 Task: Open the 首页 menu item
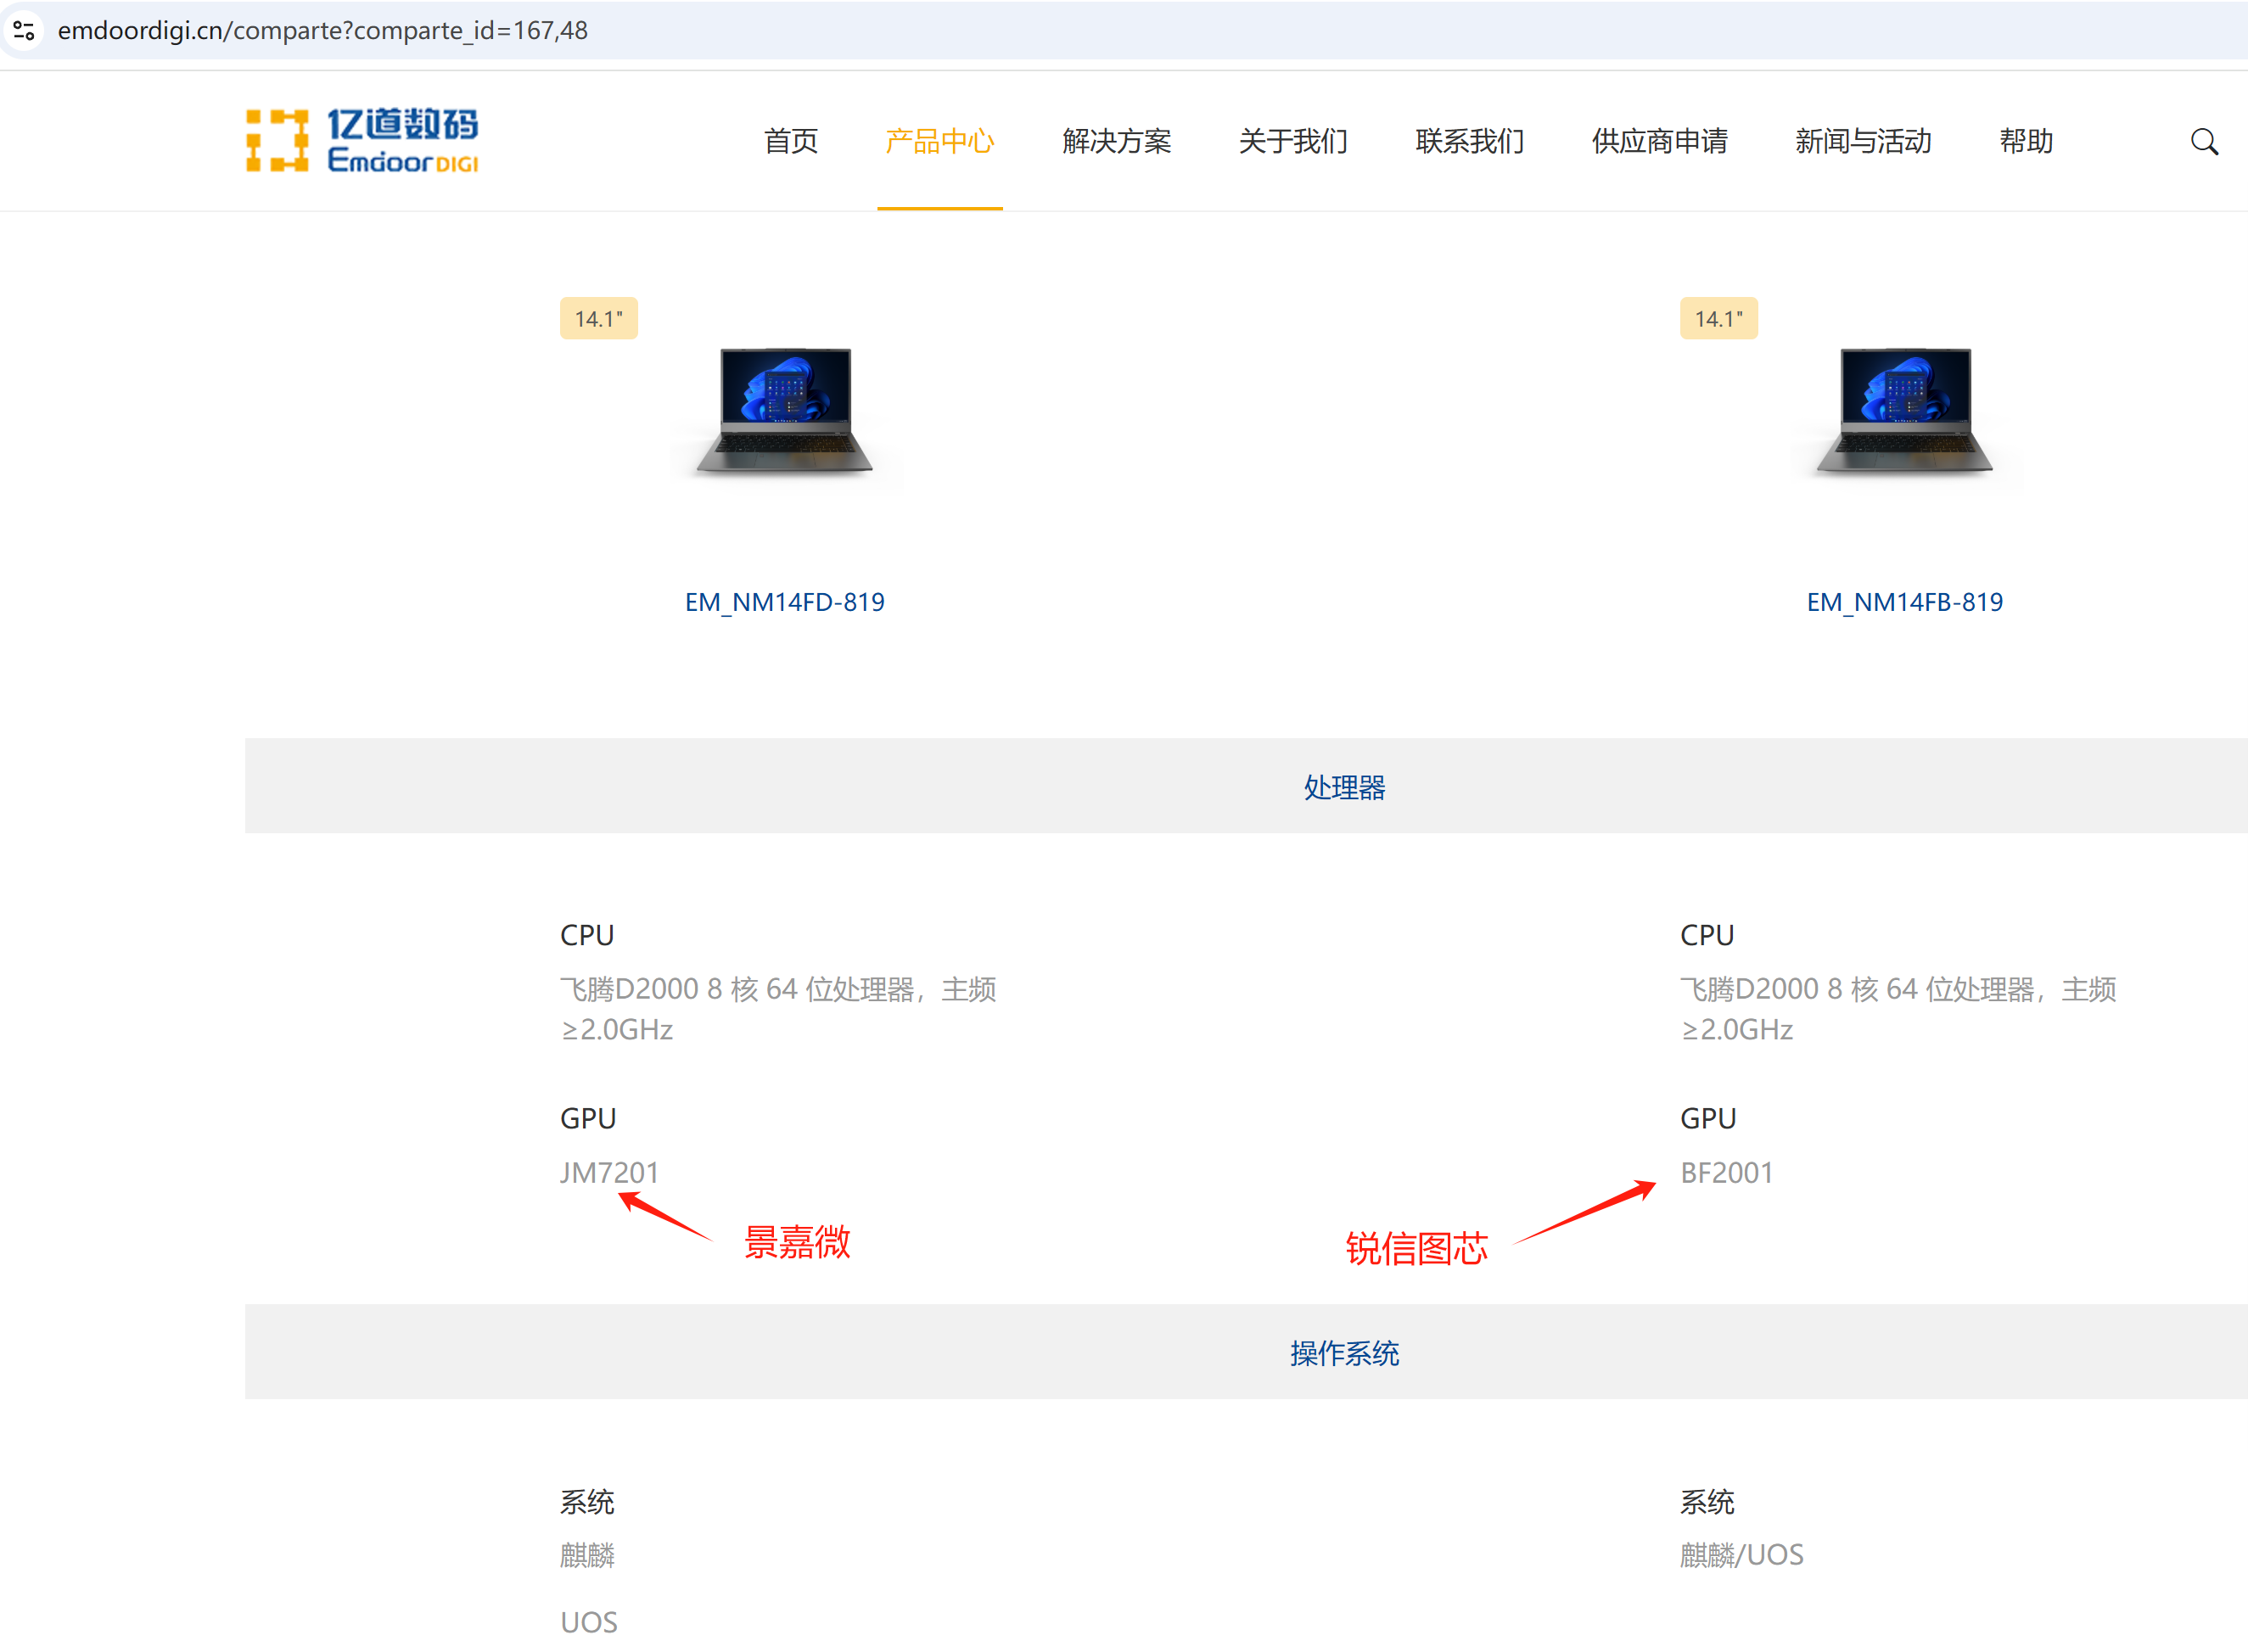(790, 141)
